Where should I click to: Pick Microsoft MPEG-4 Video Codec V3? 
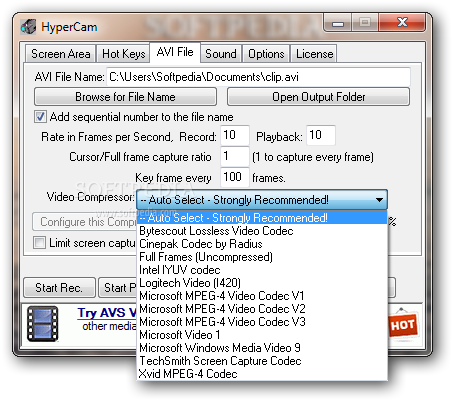coord(262,322)
